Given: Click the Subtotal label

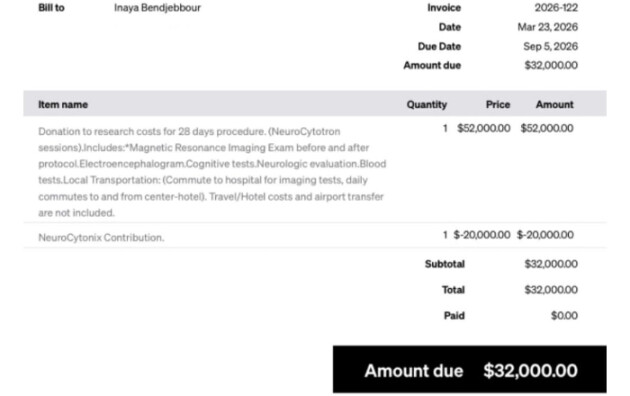Looking at the screenshot, I should click(445, 264).
